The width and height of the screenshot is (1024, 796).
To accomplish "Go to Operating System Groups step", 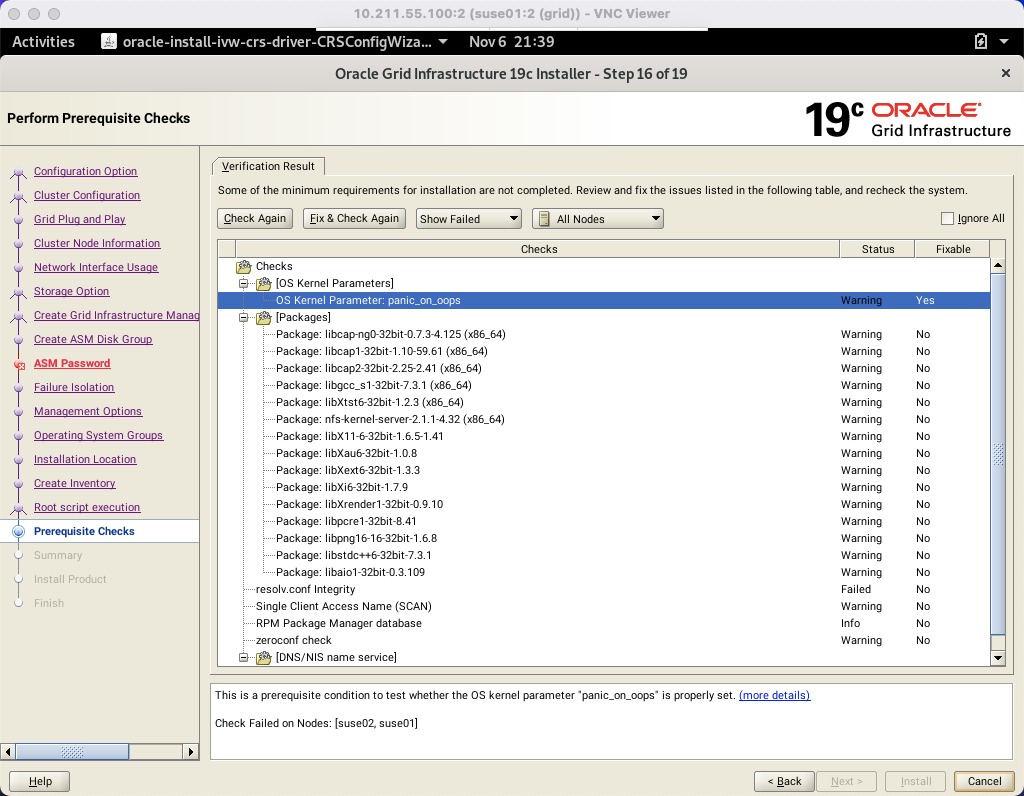I will (x=99, y=436).
